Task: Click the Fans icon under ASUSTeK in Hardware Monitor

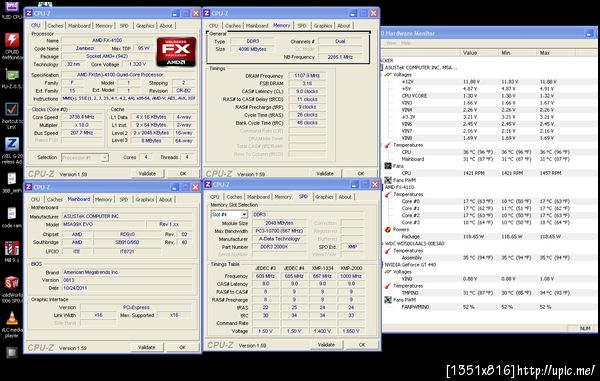Action: pos(388,166)
